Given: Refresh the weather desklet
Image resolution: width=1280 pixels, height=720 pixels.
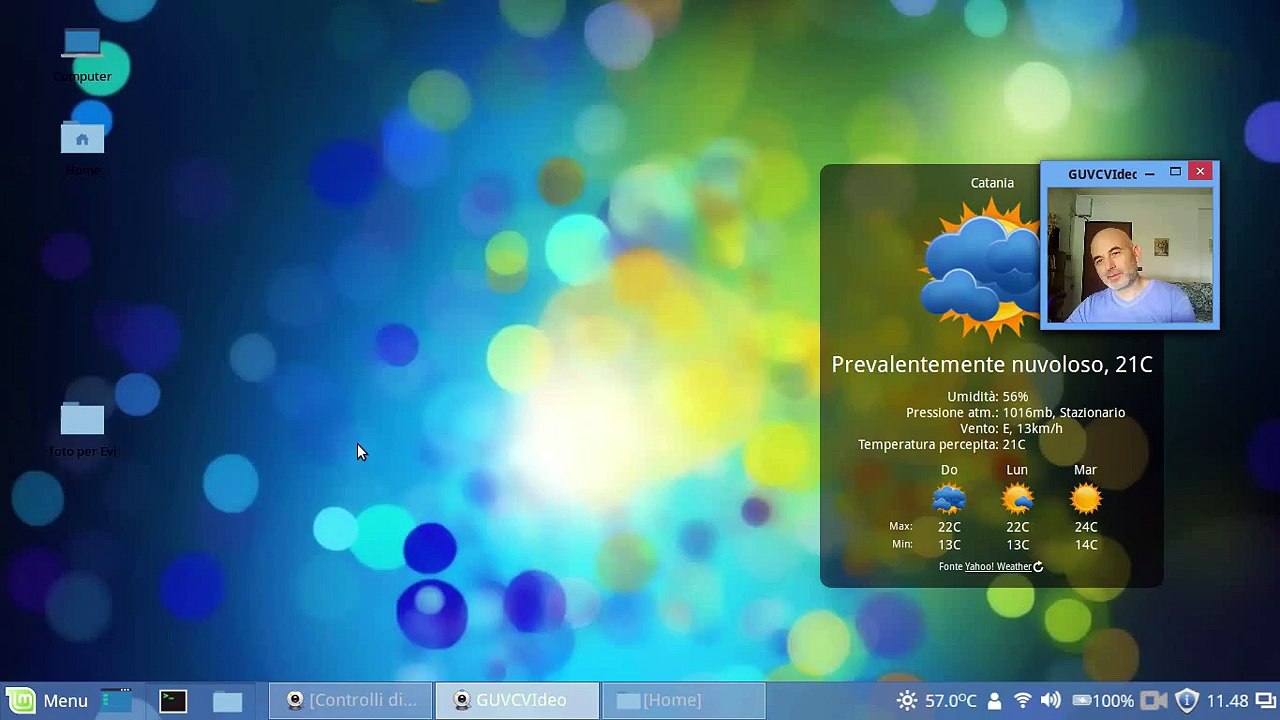Looking at the screenshot, I should [x=1038, y=567].
